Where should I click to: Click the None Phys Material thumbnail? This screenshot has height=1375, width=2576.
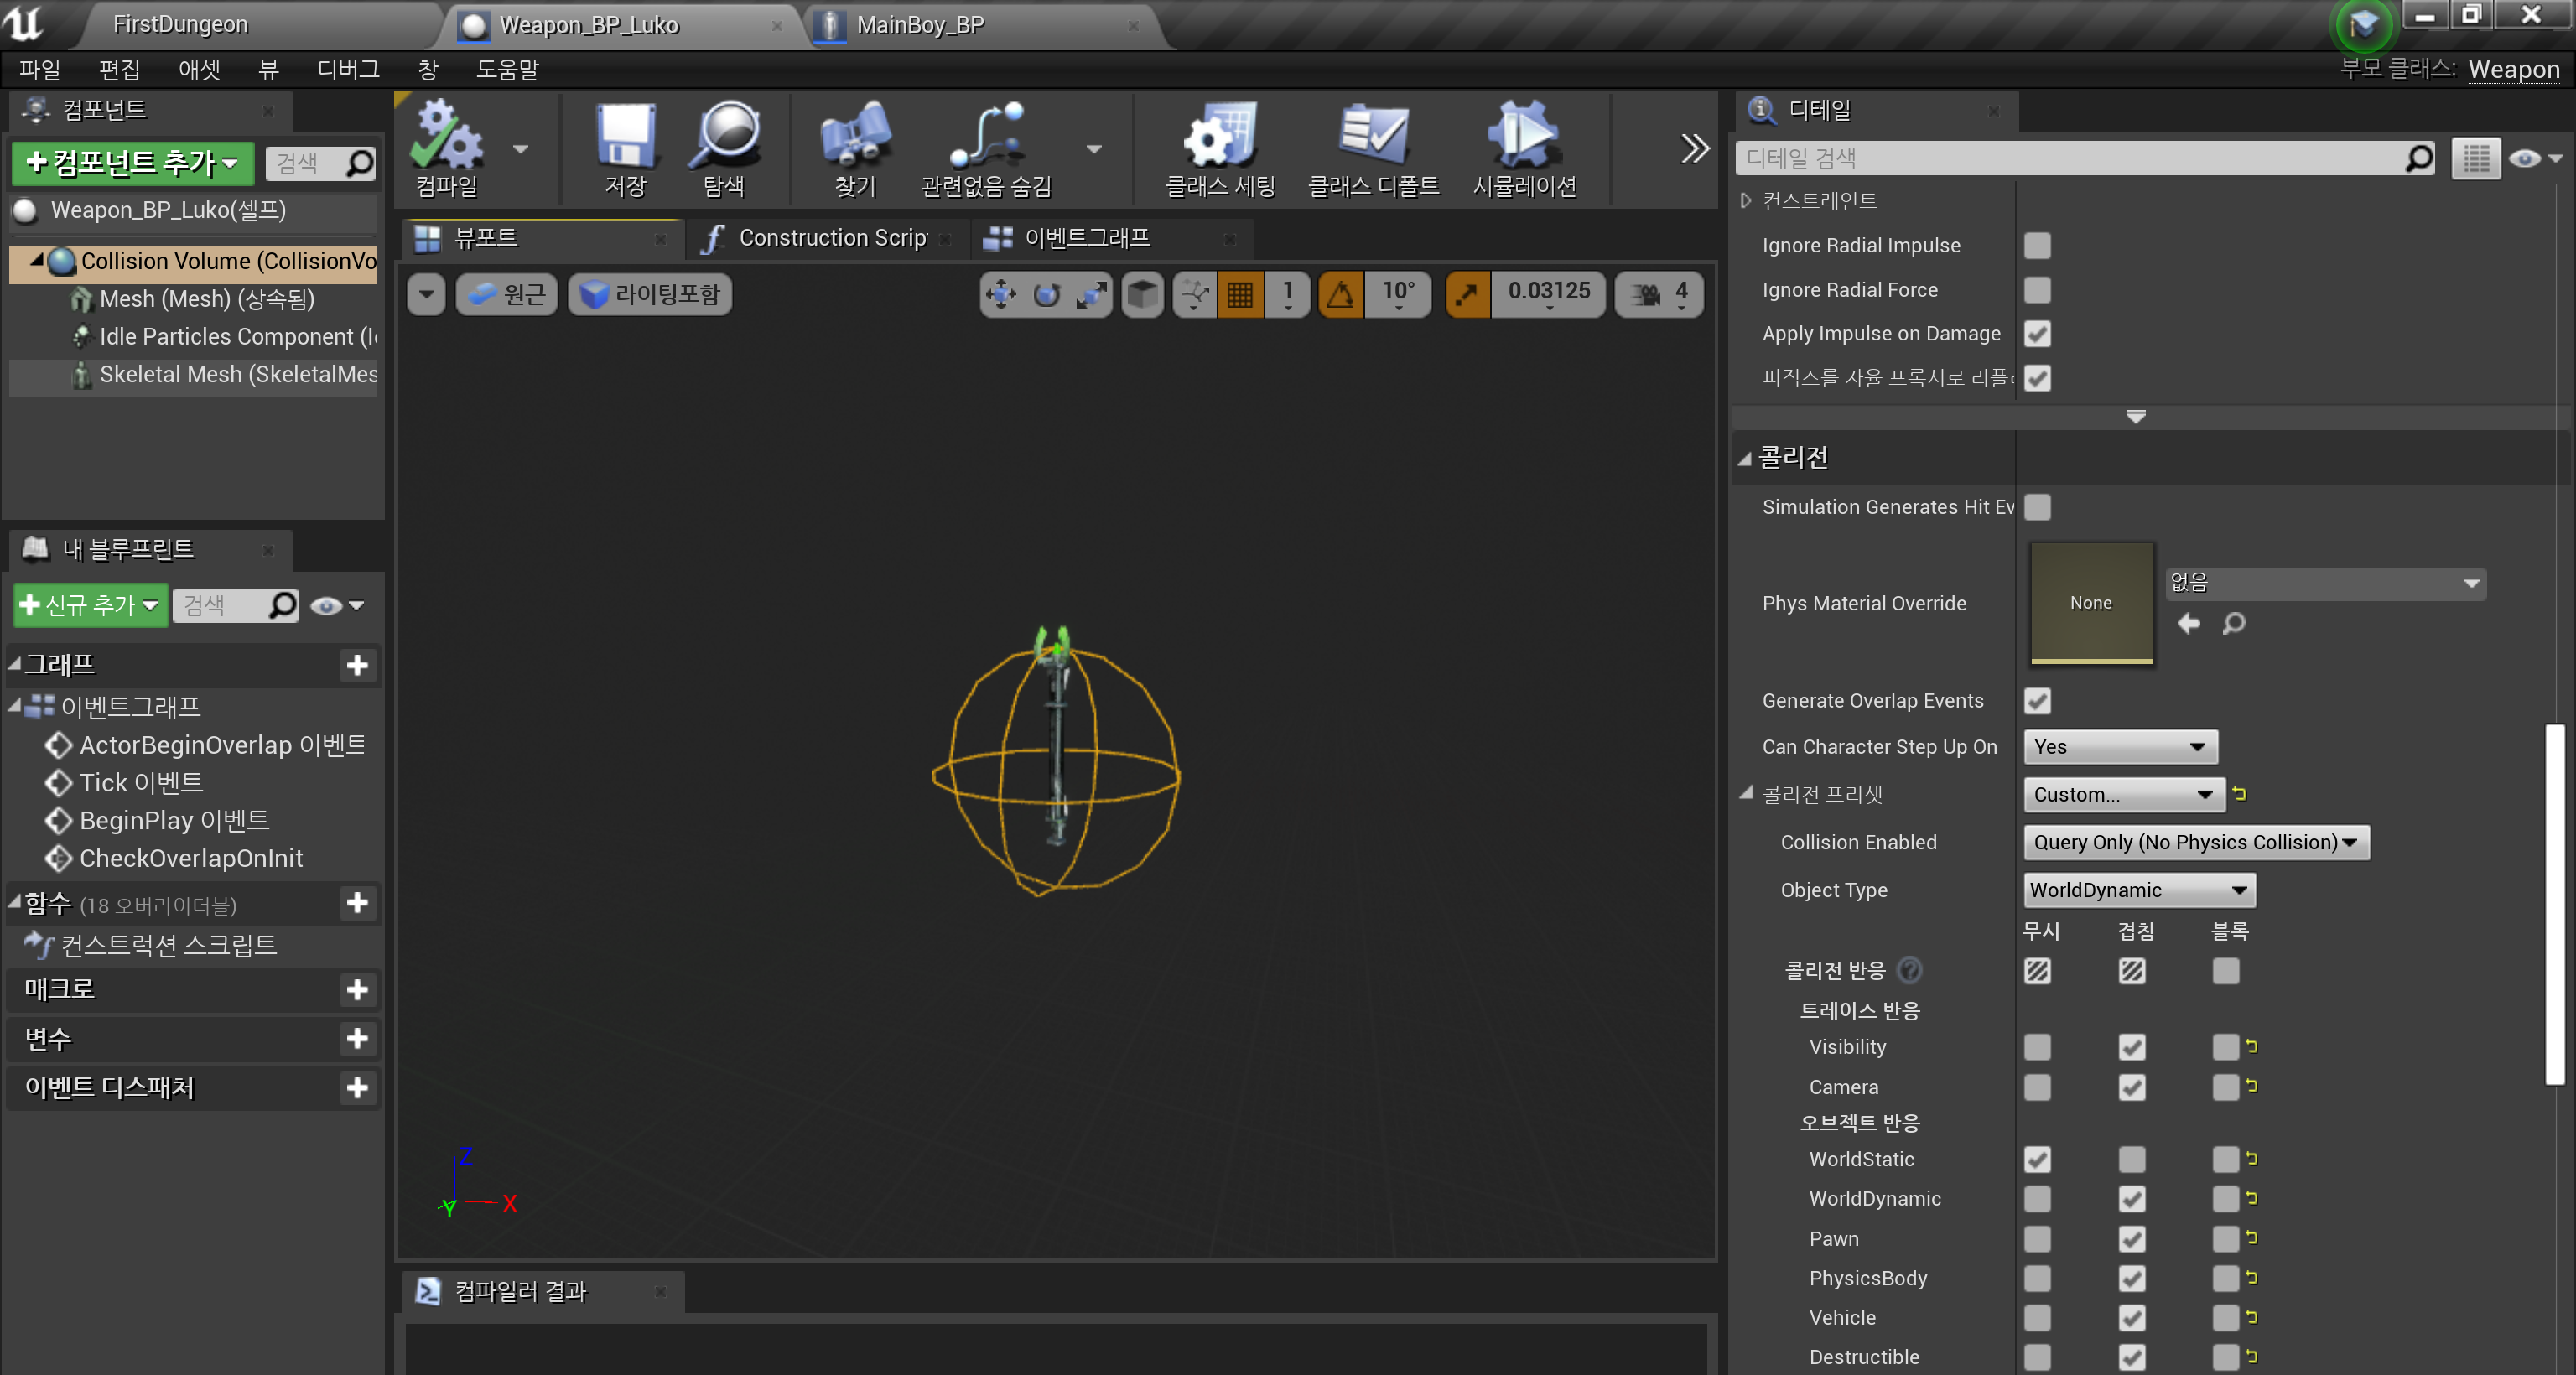click(x=2090, y=602)
